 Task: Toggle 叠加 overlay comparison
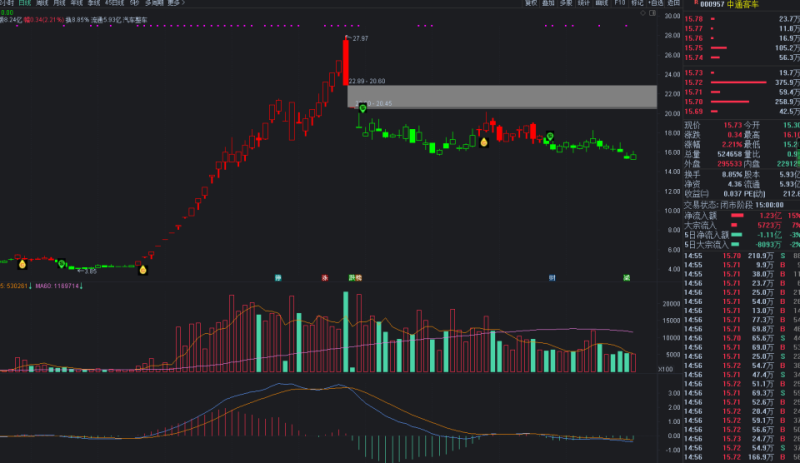(x=548, y=4)
